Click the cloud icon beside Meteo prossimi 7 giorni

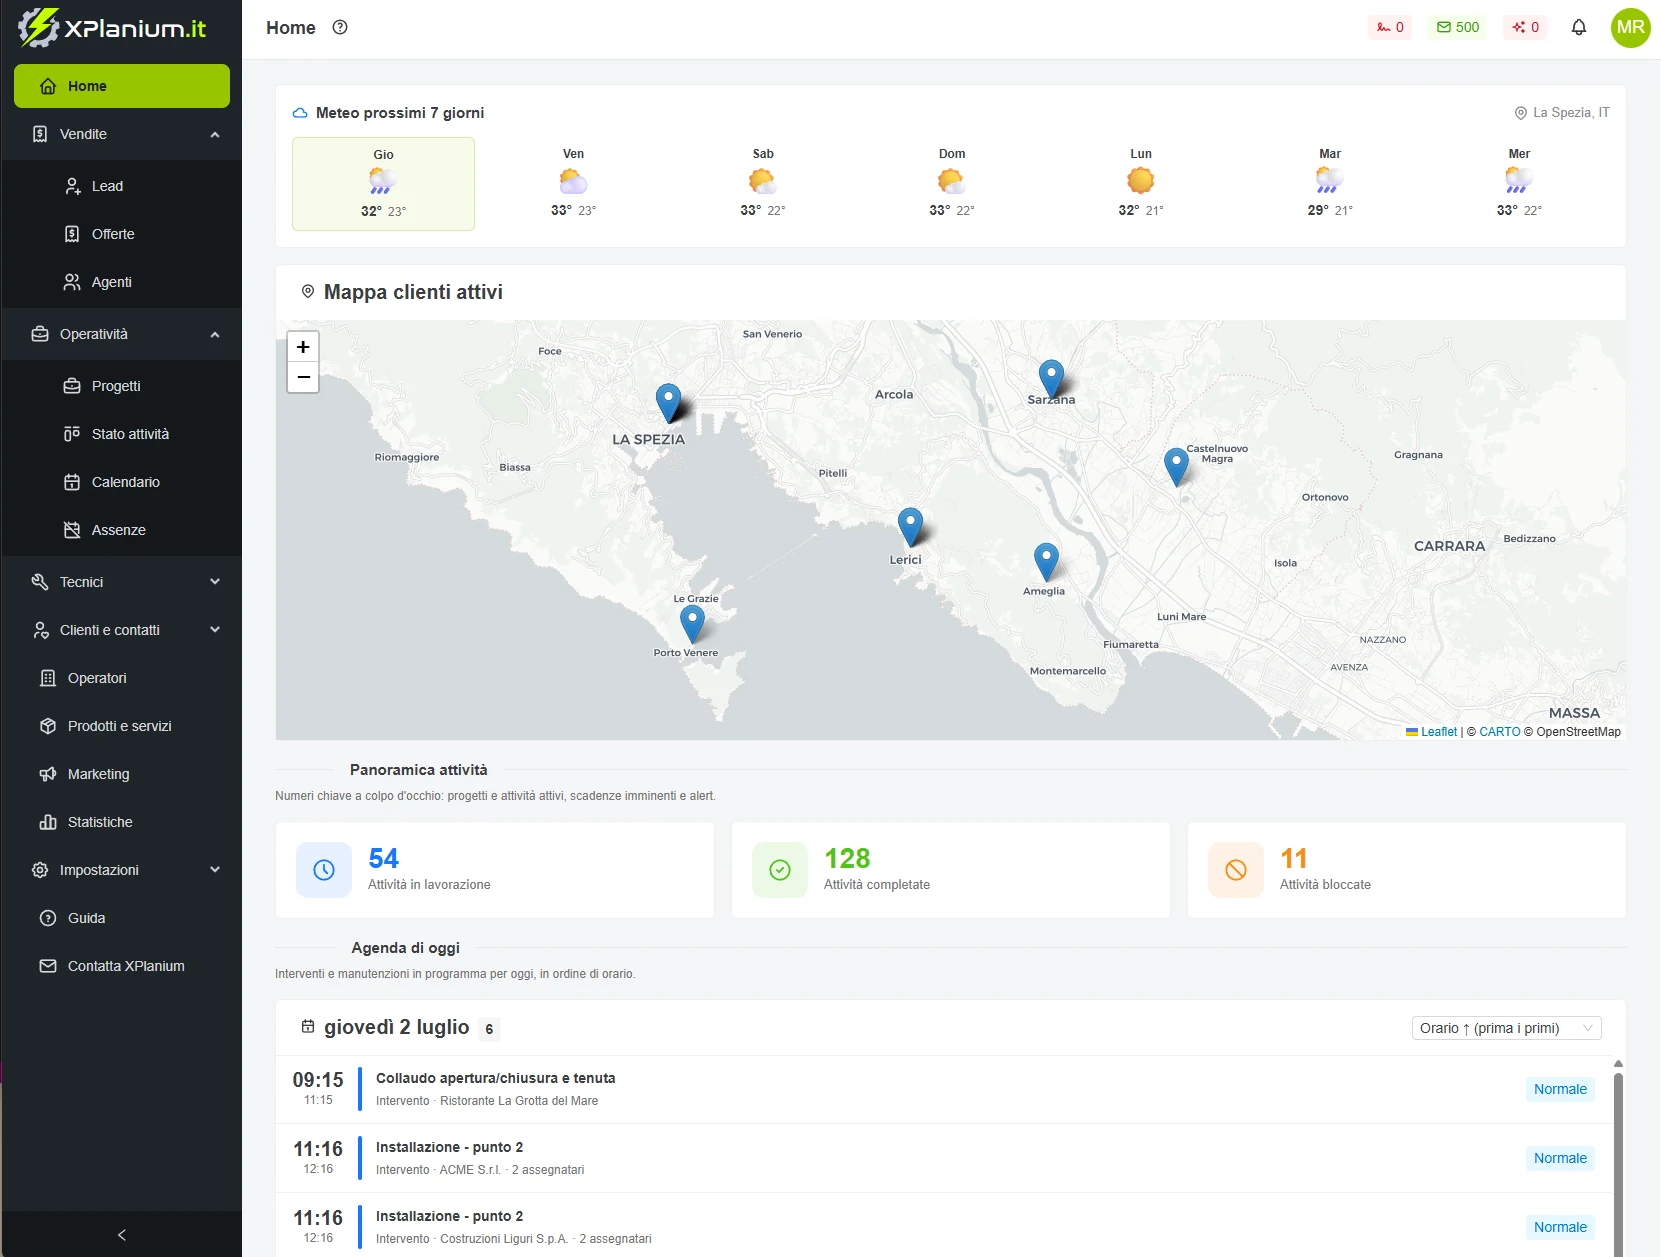[x=300, y=113]
